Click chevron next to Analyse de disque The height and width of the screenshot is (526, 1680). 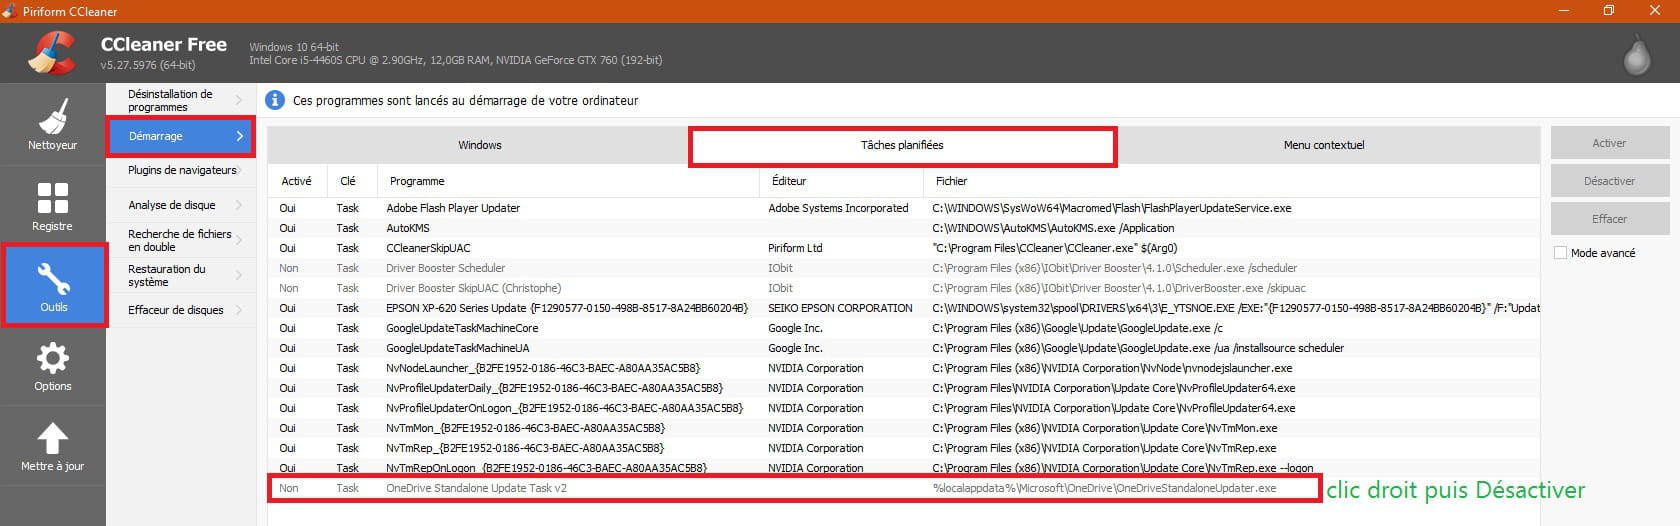[x=239, y=205]
